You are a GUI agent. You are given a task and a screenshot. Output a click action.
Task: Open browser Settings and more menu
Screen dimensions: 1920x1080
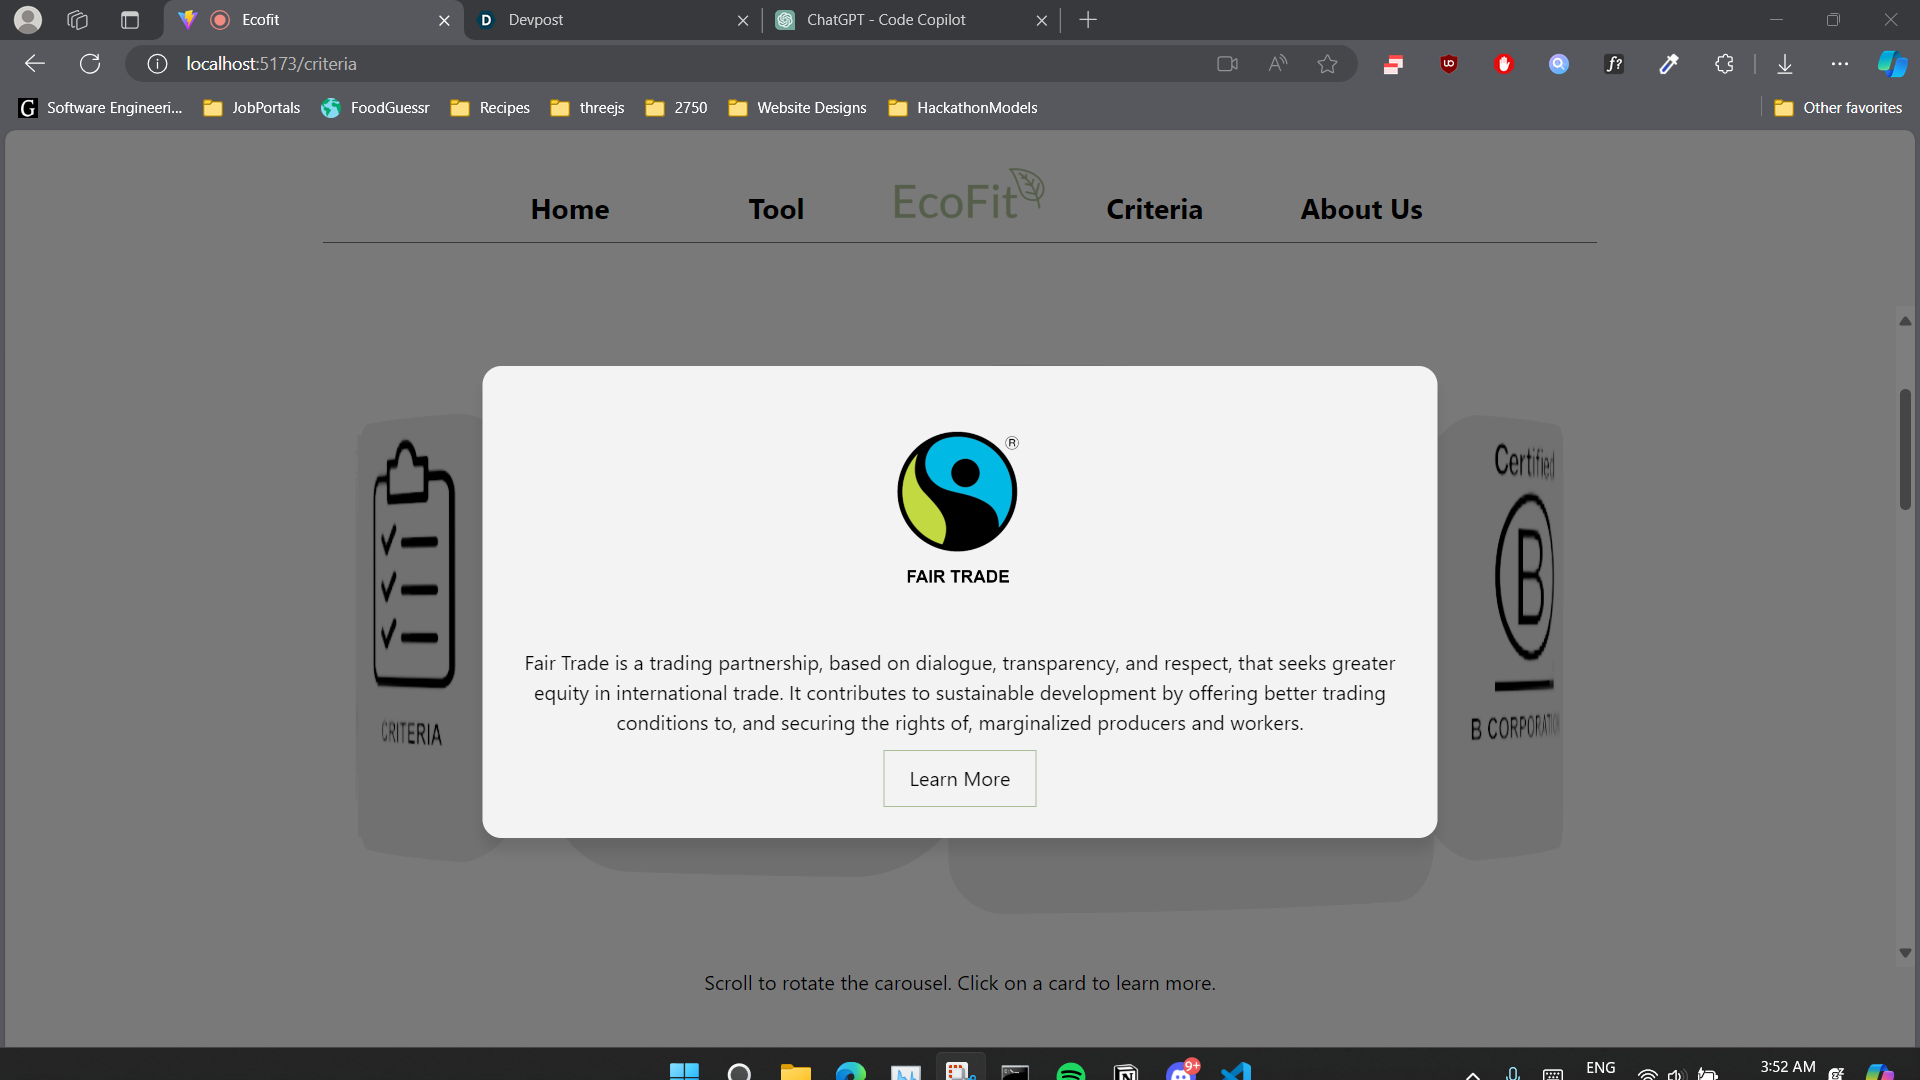tap(1840, 64)
